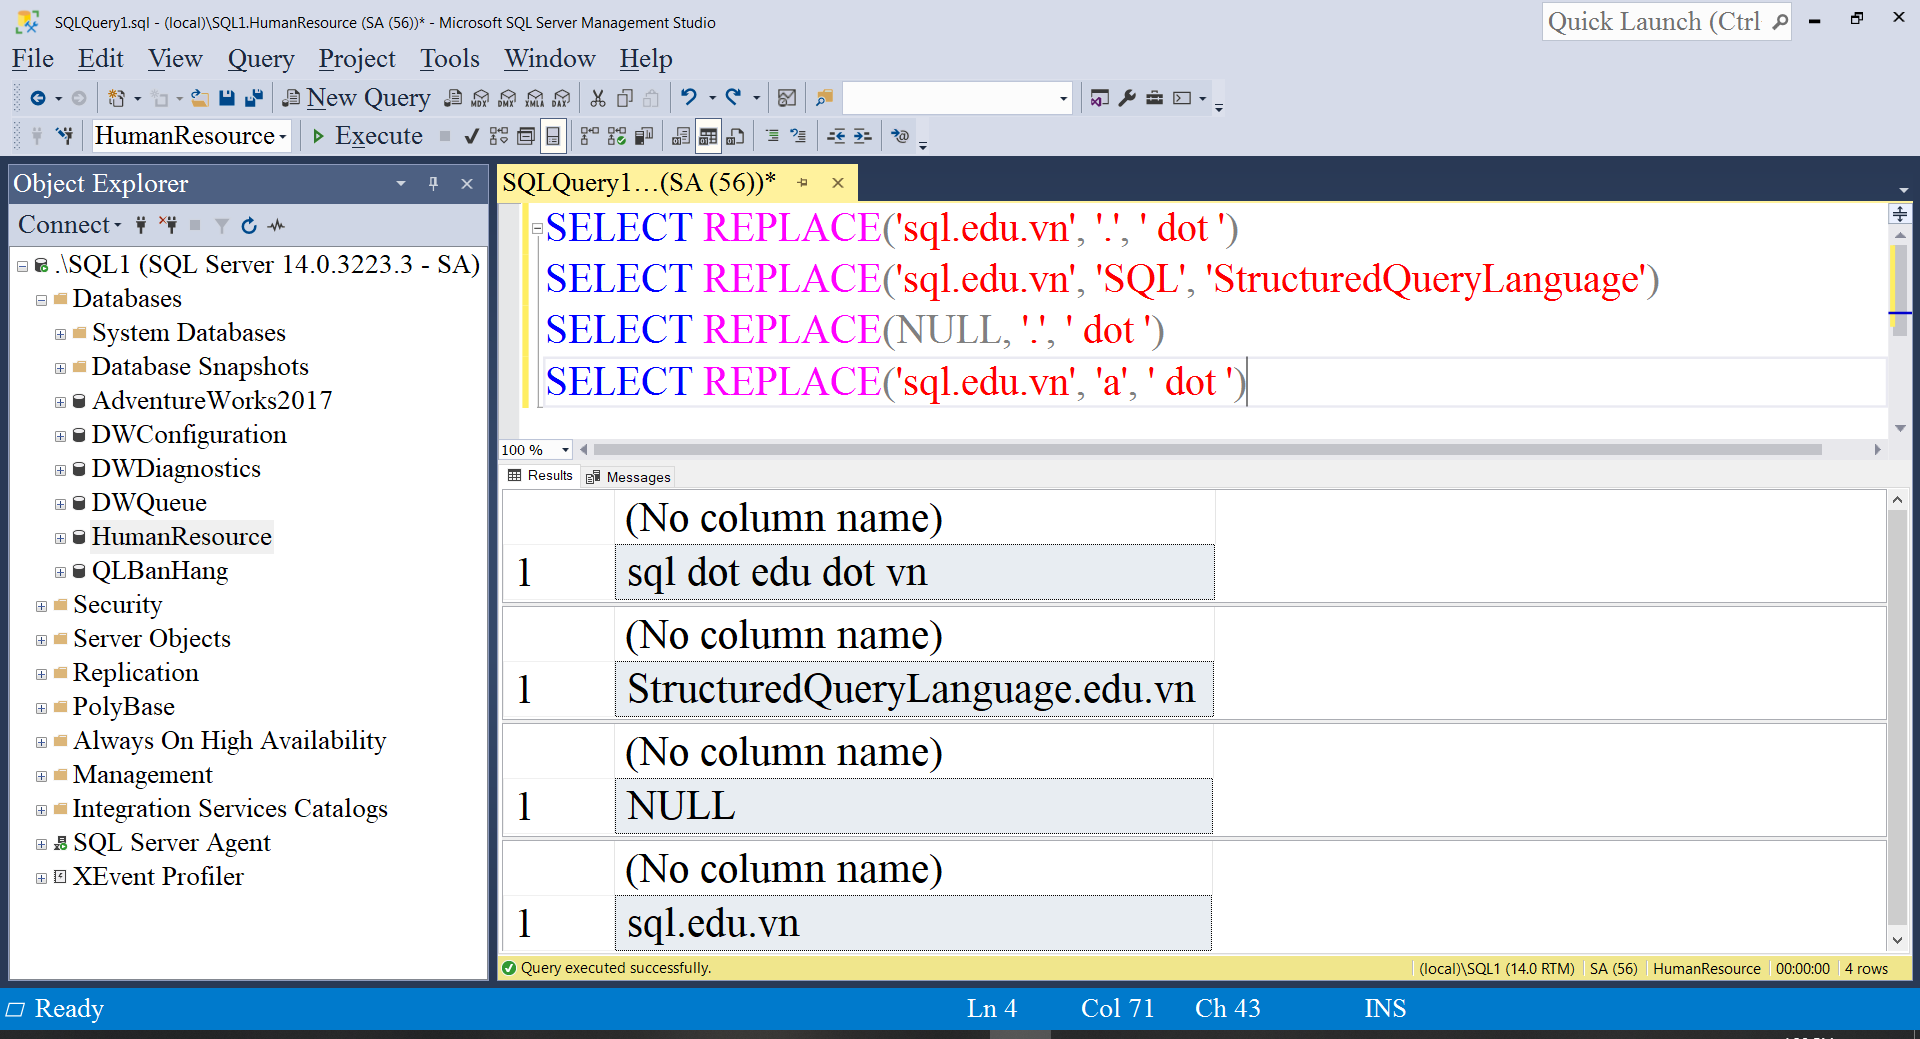The image size is (1920, 1039).
Task: Toggle IntelliSense Enabled button
Action: click(553, 136)
